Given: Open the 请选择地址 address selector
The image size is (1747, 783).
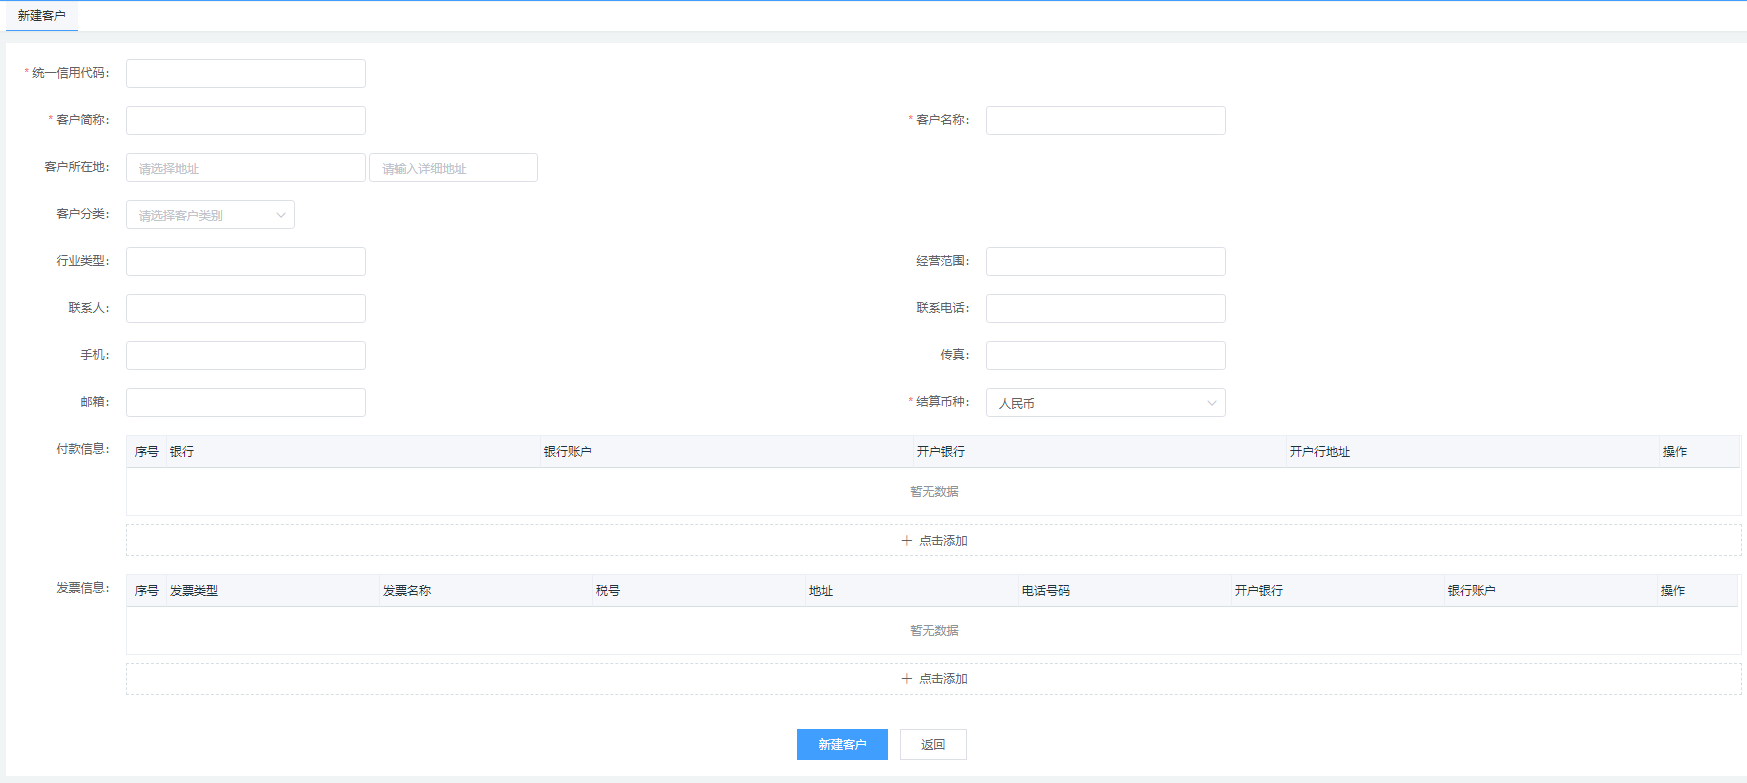Looking at the screenshot, I should click(245, 168).
